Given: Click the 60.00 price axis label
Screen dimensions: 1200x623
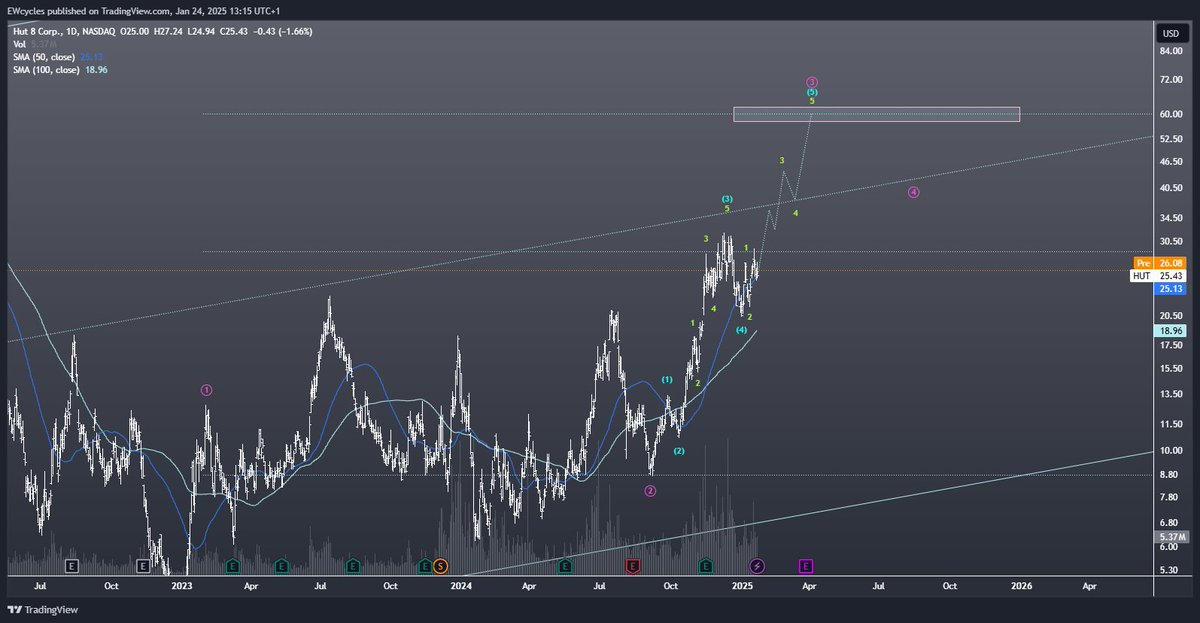Looking at the screenshot, I should [1170, 114].
